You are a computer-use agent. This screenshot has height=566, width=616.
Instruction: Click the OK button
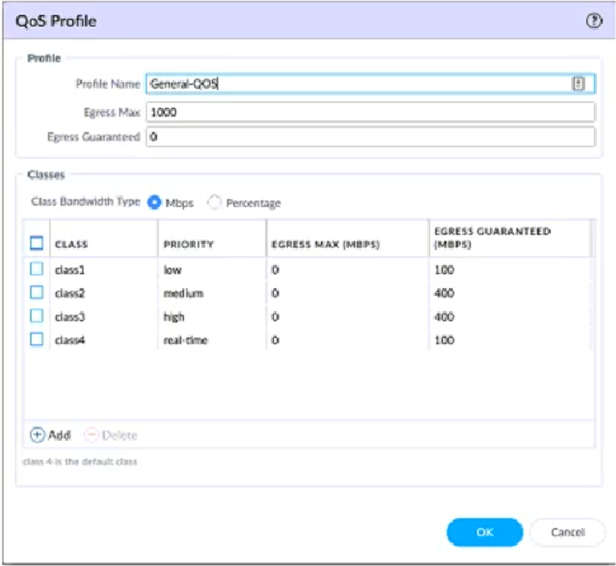484,531
